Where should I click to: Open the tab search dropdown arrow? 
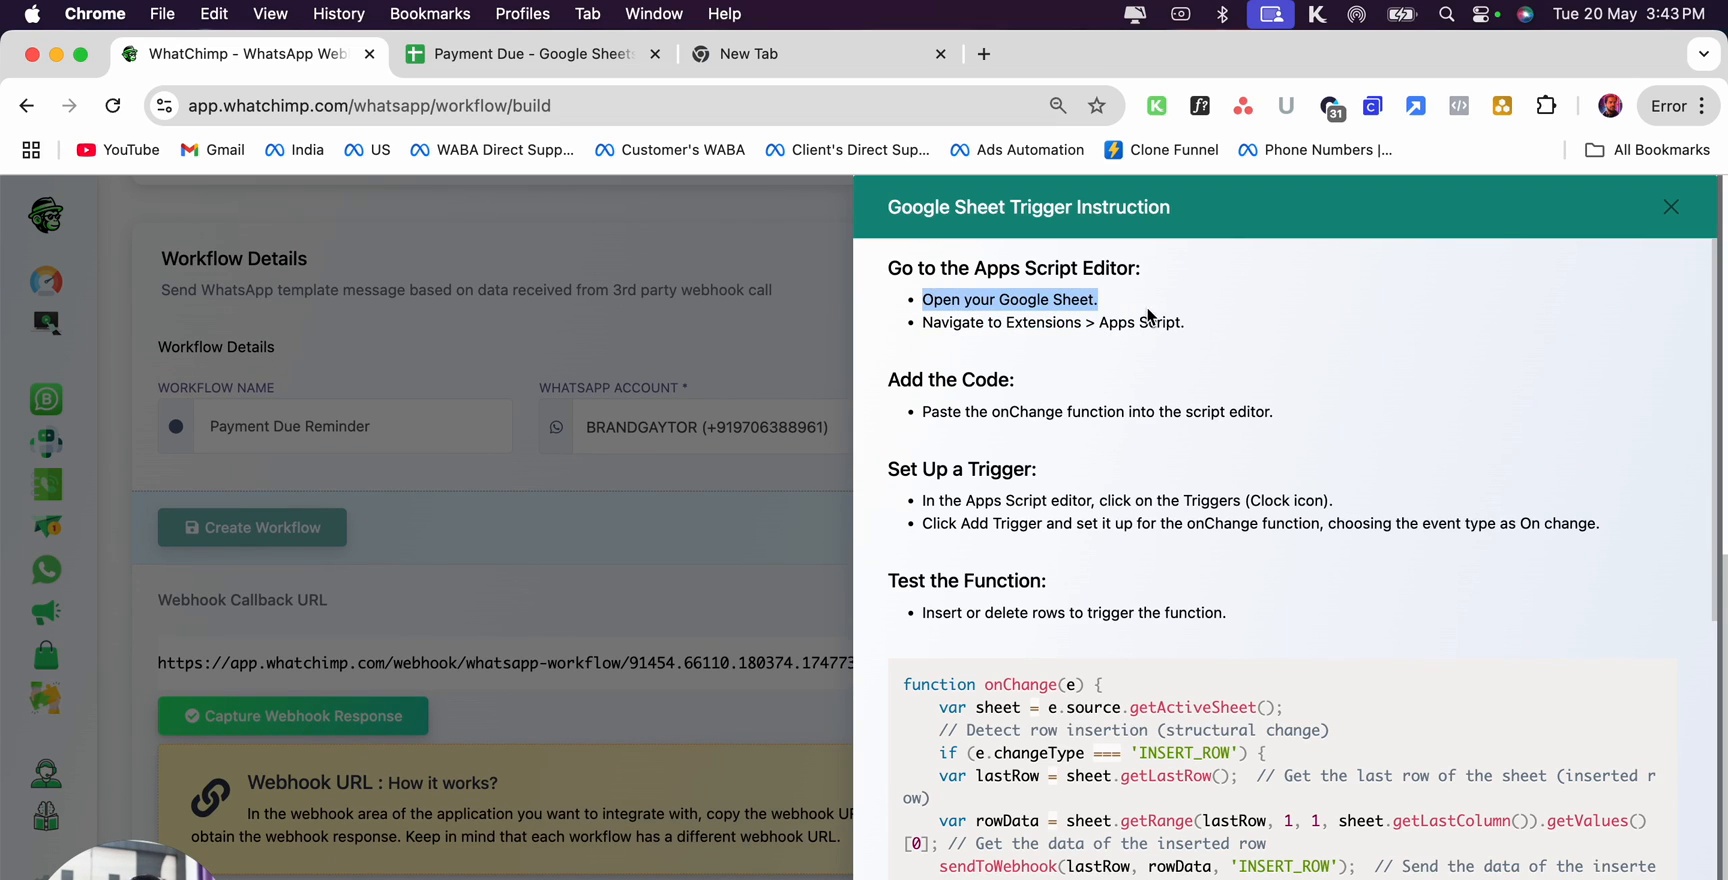pyautogui.click(x=1704, y=54)
